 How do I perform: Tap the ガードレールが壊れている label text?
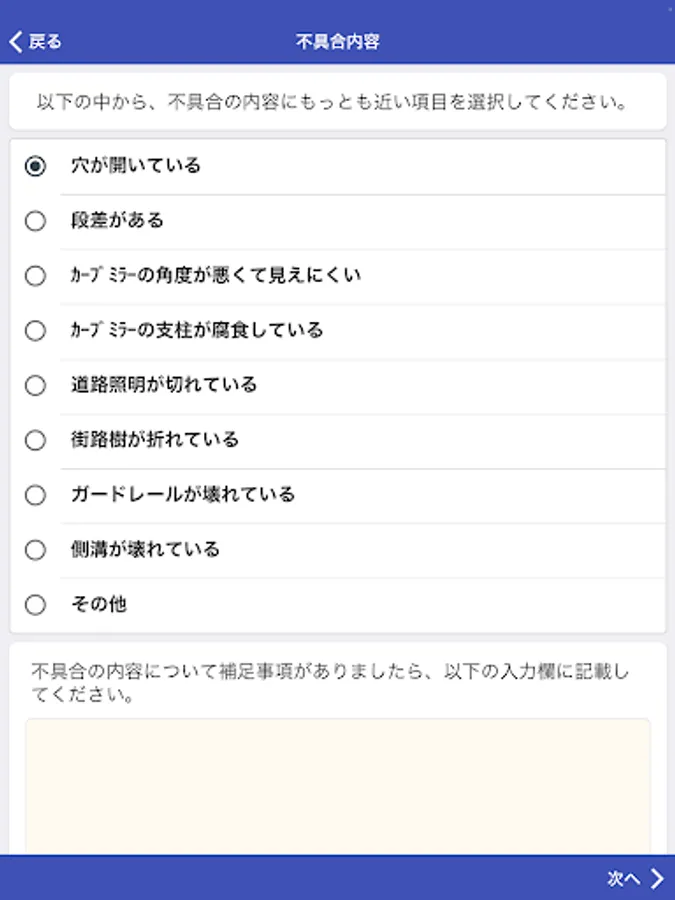pos(183,495)
